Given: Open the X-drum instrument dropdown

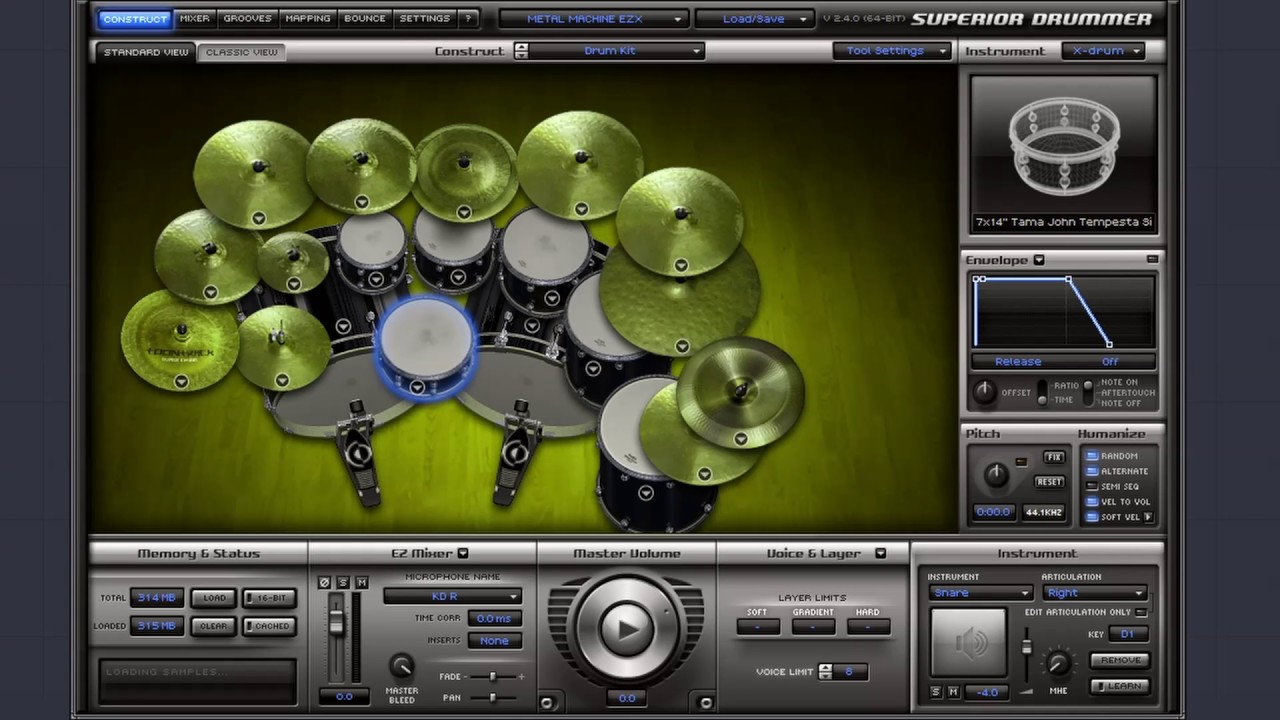Looking at the screenshot, I should point(1105,51).
